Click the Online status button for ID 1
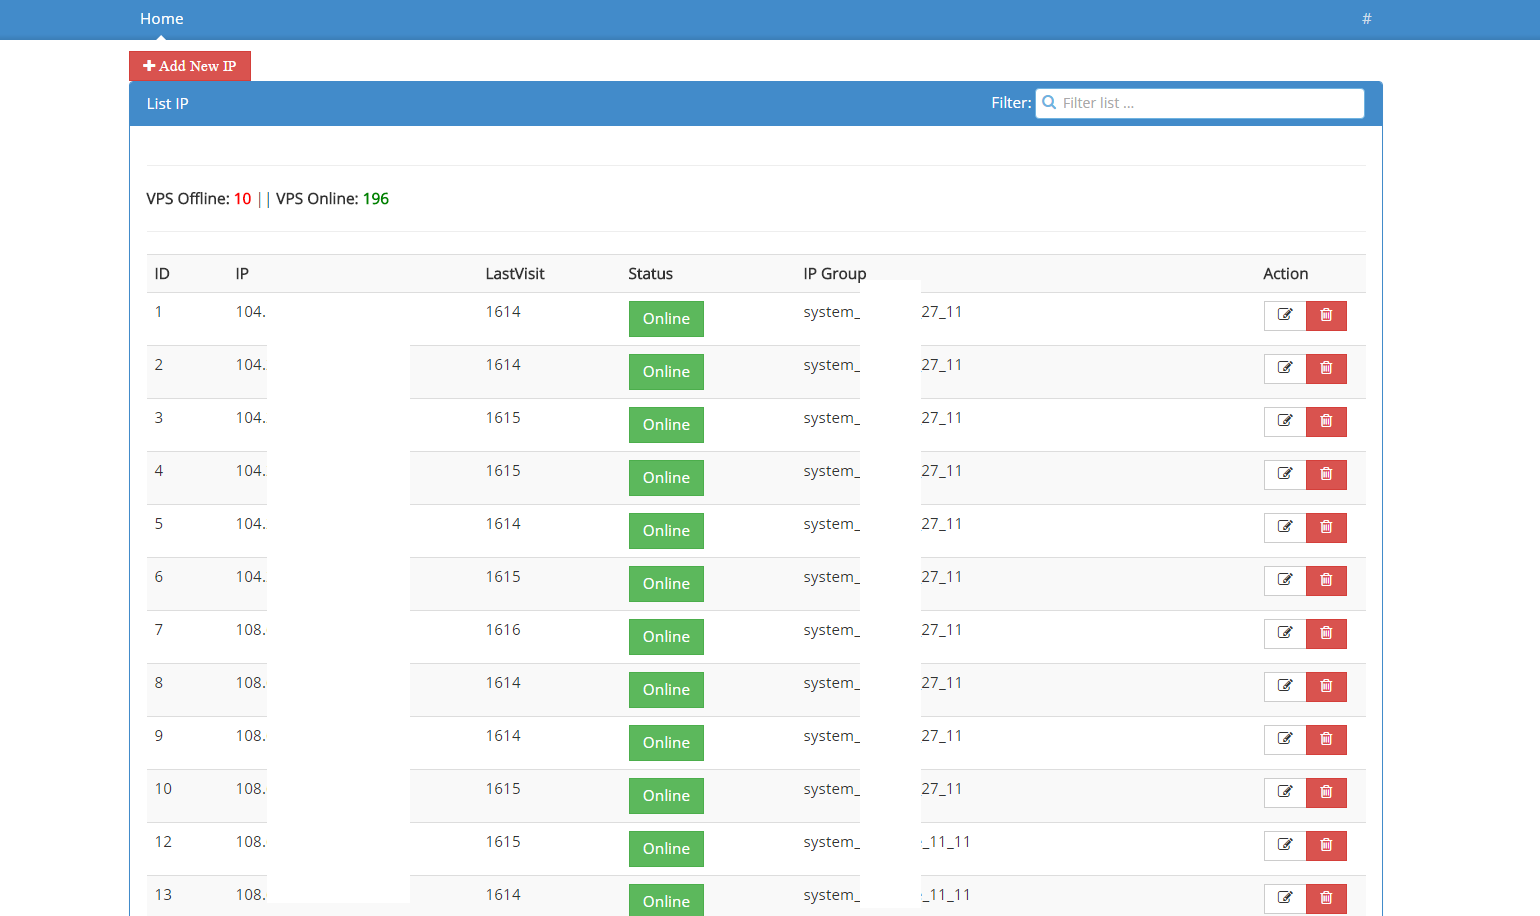Image resolution: width=1540 pixels, height=916 pixels. click(x=666, y=319)
